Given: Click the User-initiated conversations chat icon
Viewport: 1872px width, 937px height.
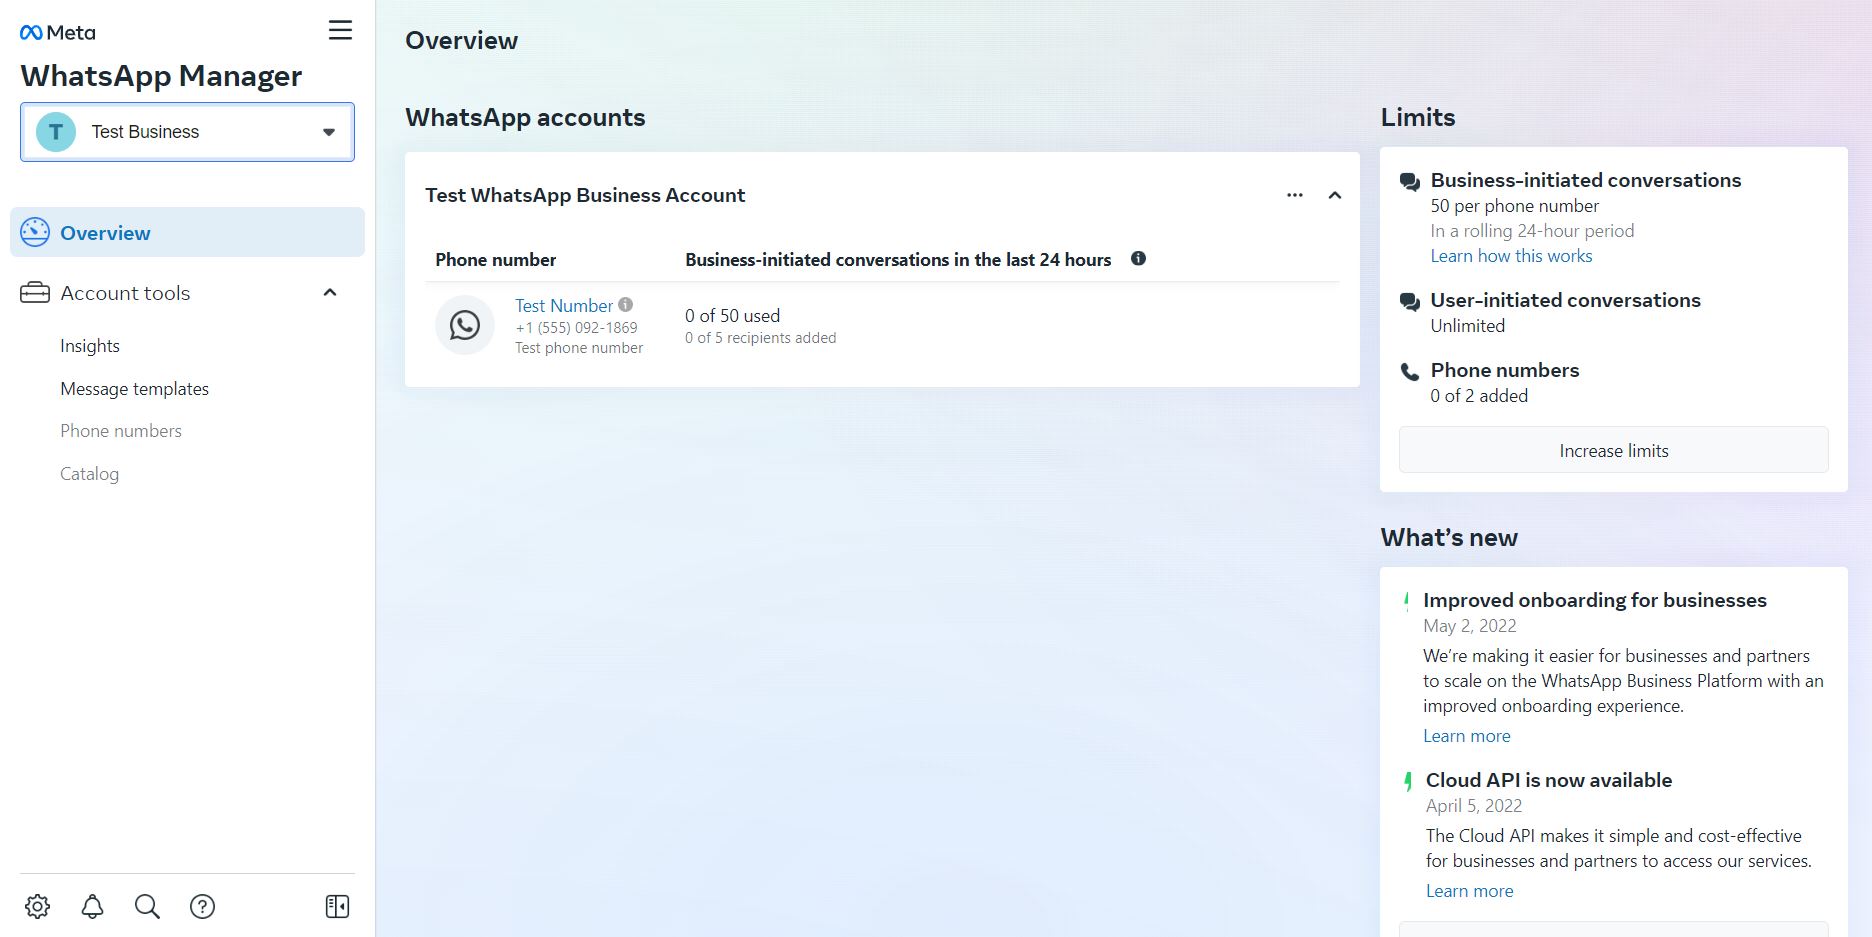Looking at the screenshot, I should click(1410, 302).
